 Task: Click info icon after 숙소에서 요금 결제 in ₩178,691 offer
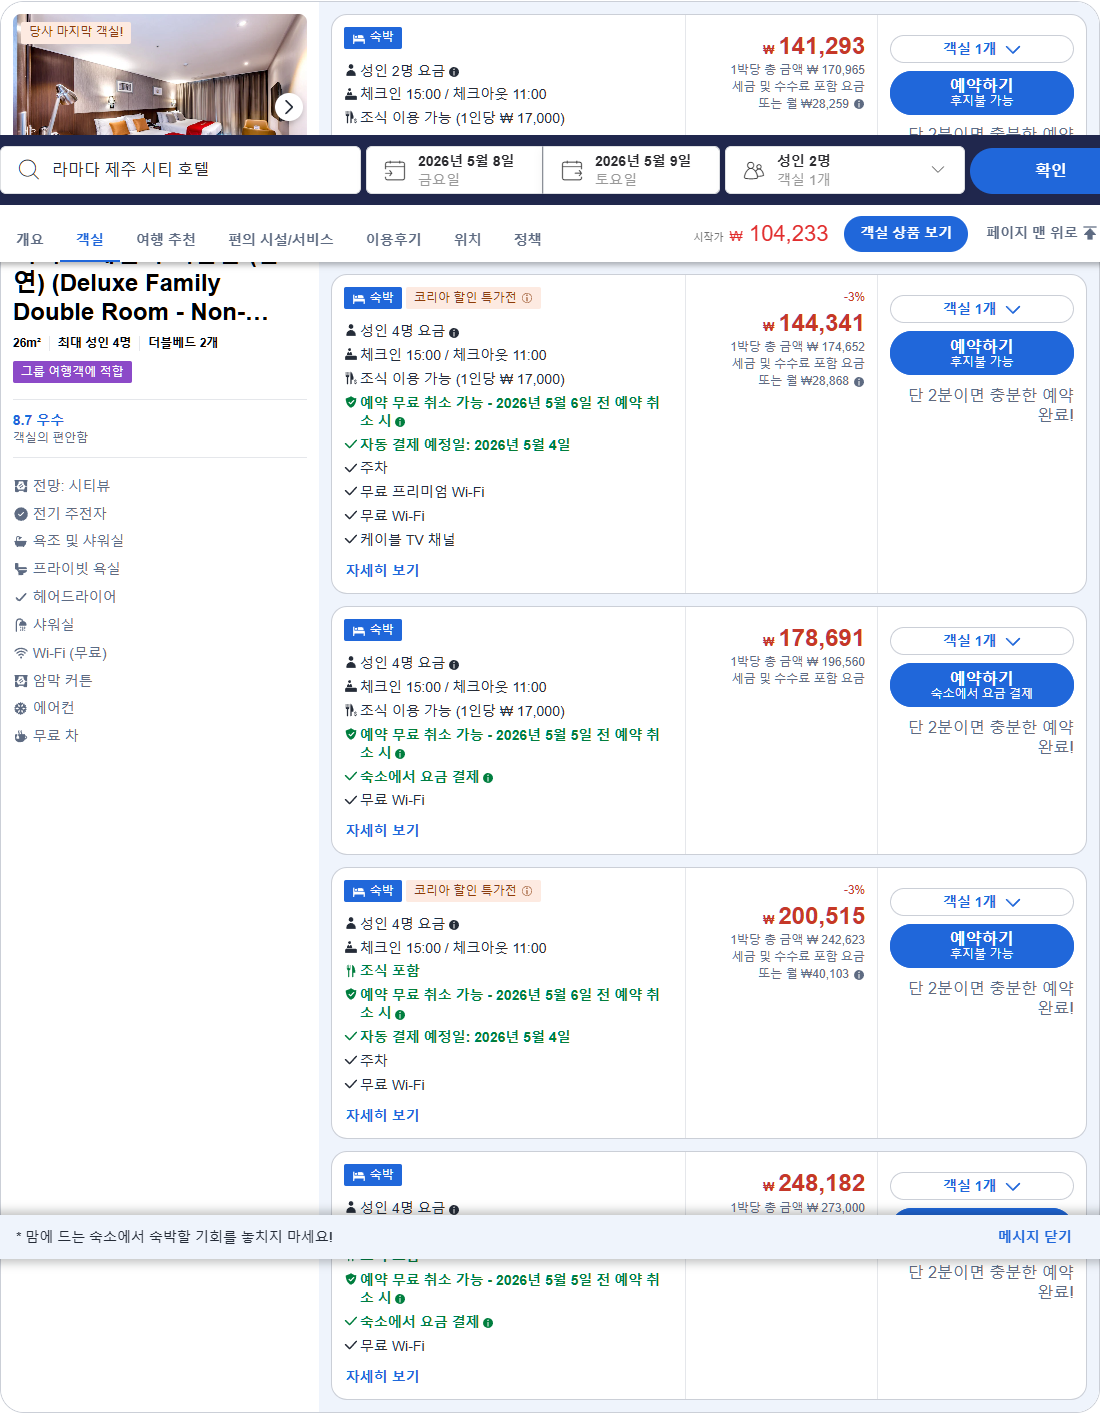[488, 777]
